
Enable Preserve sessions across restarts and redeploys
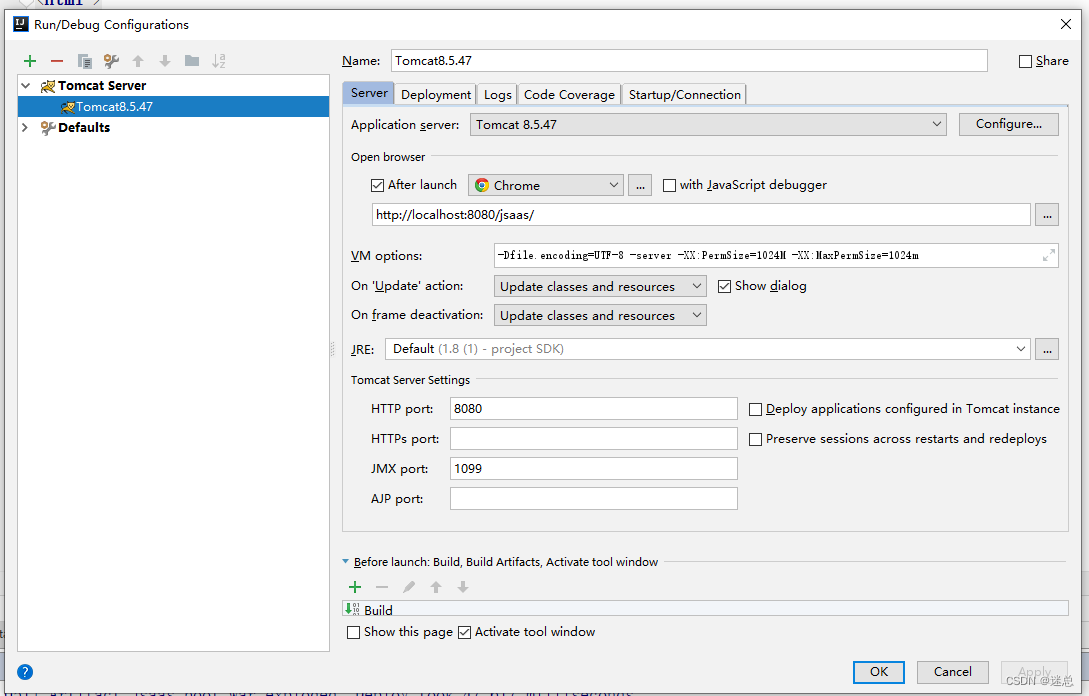point(756,440)
